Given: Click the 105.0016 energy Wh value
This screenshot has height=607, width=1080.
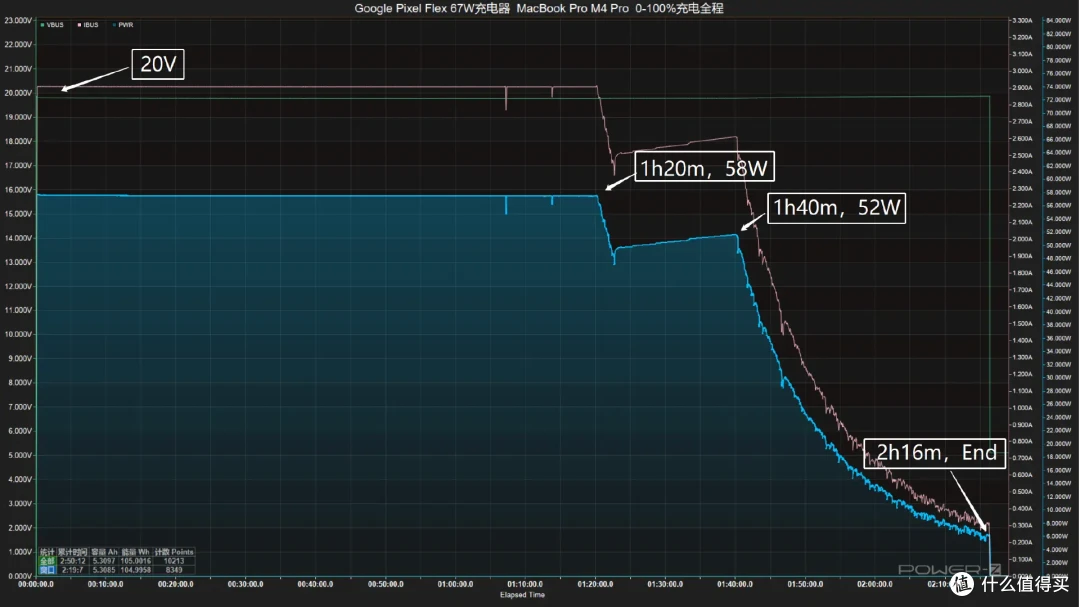Looking at the screenshot, I should coord(136,561).
